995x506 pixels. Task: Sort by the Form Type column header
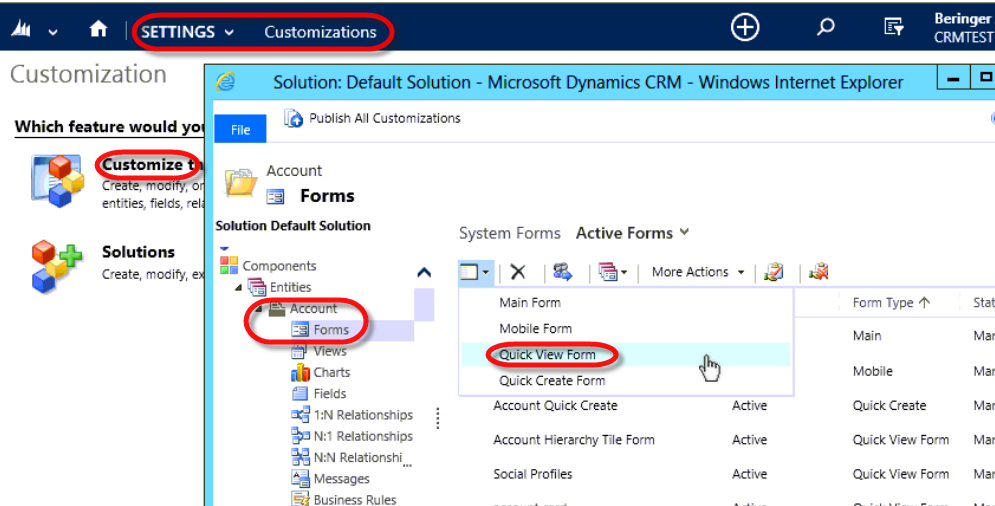[x=891, y=303]
